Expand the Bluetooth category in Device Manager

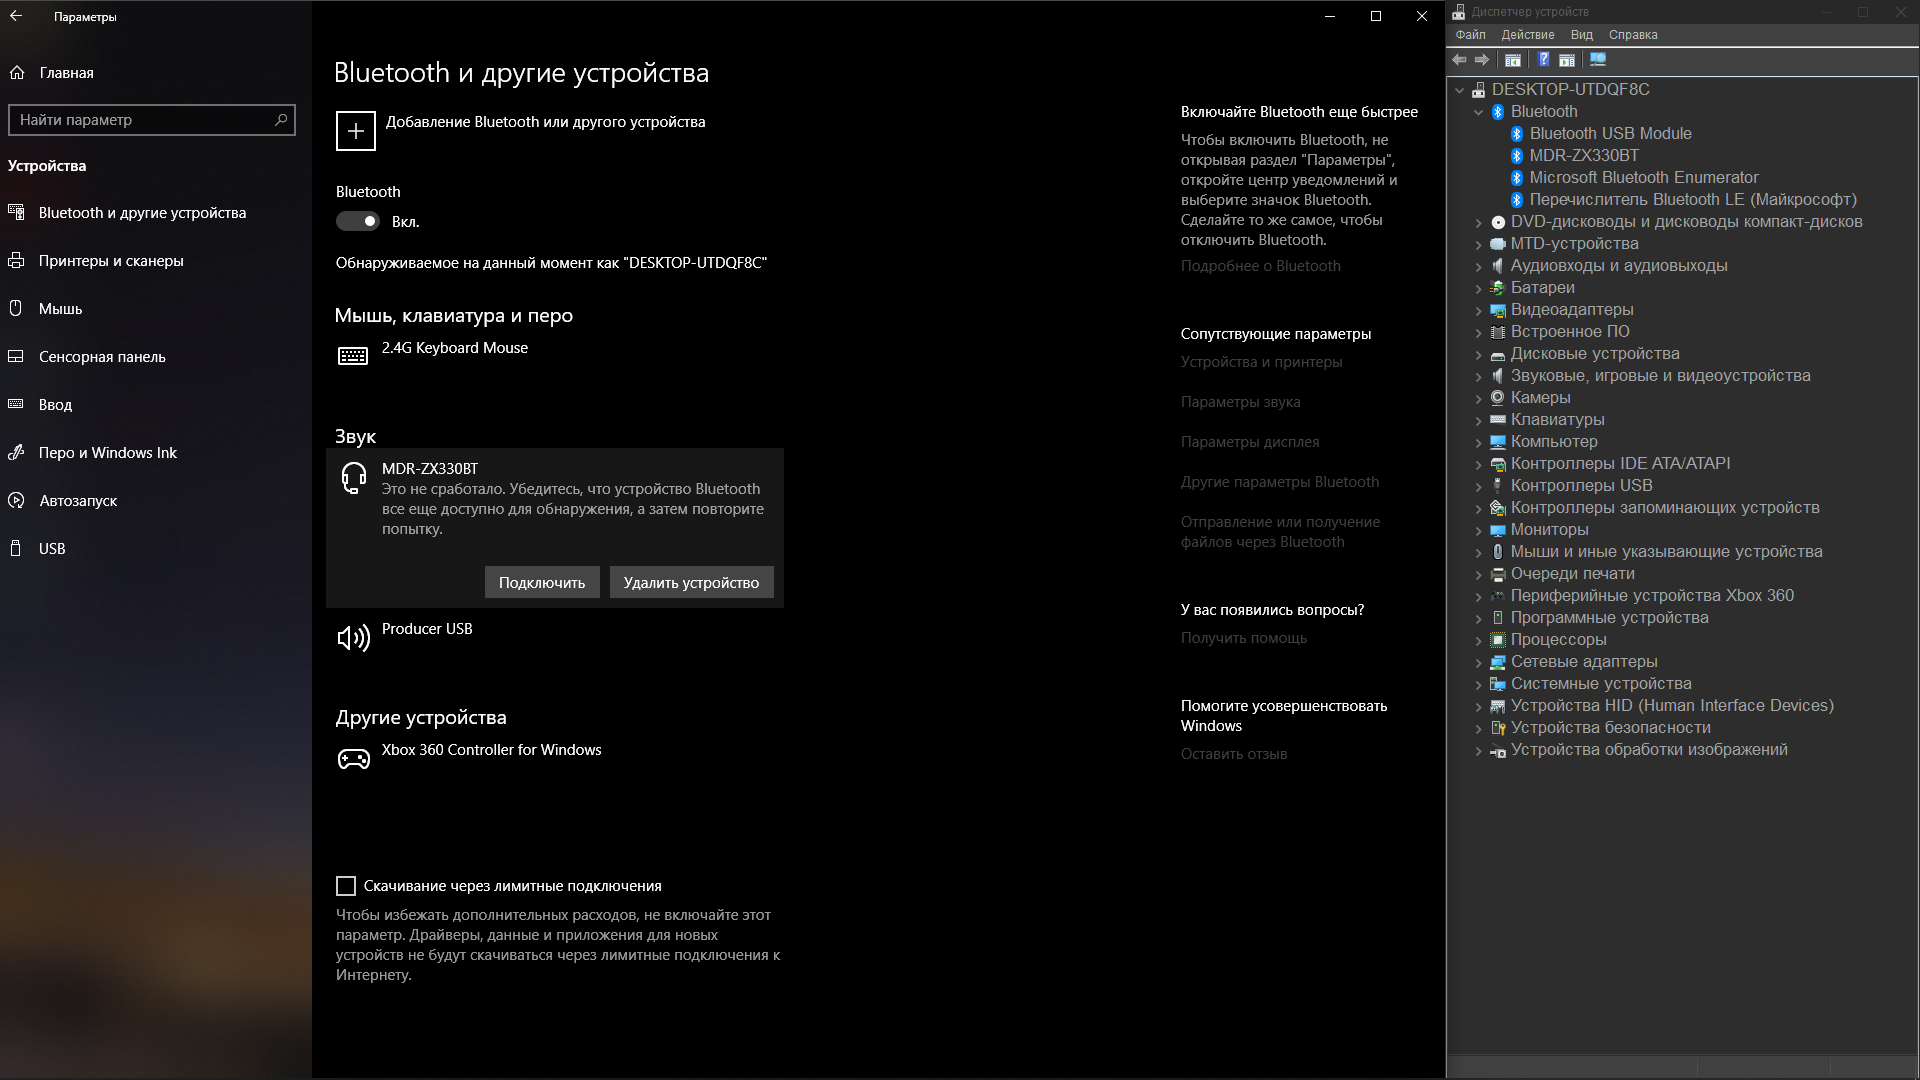(1480, 111)
